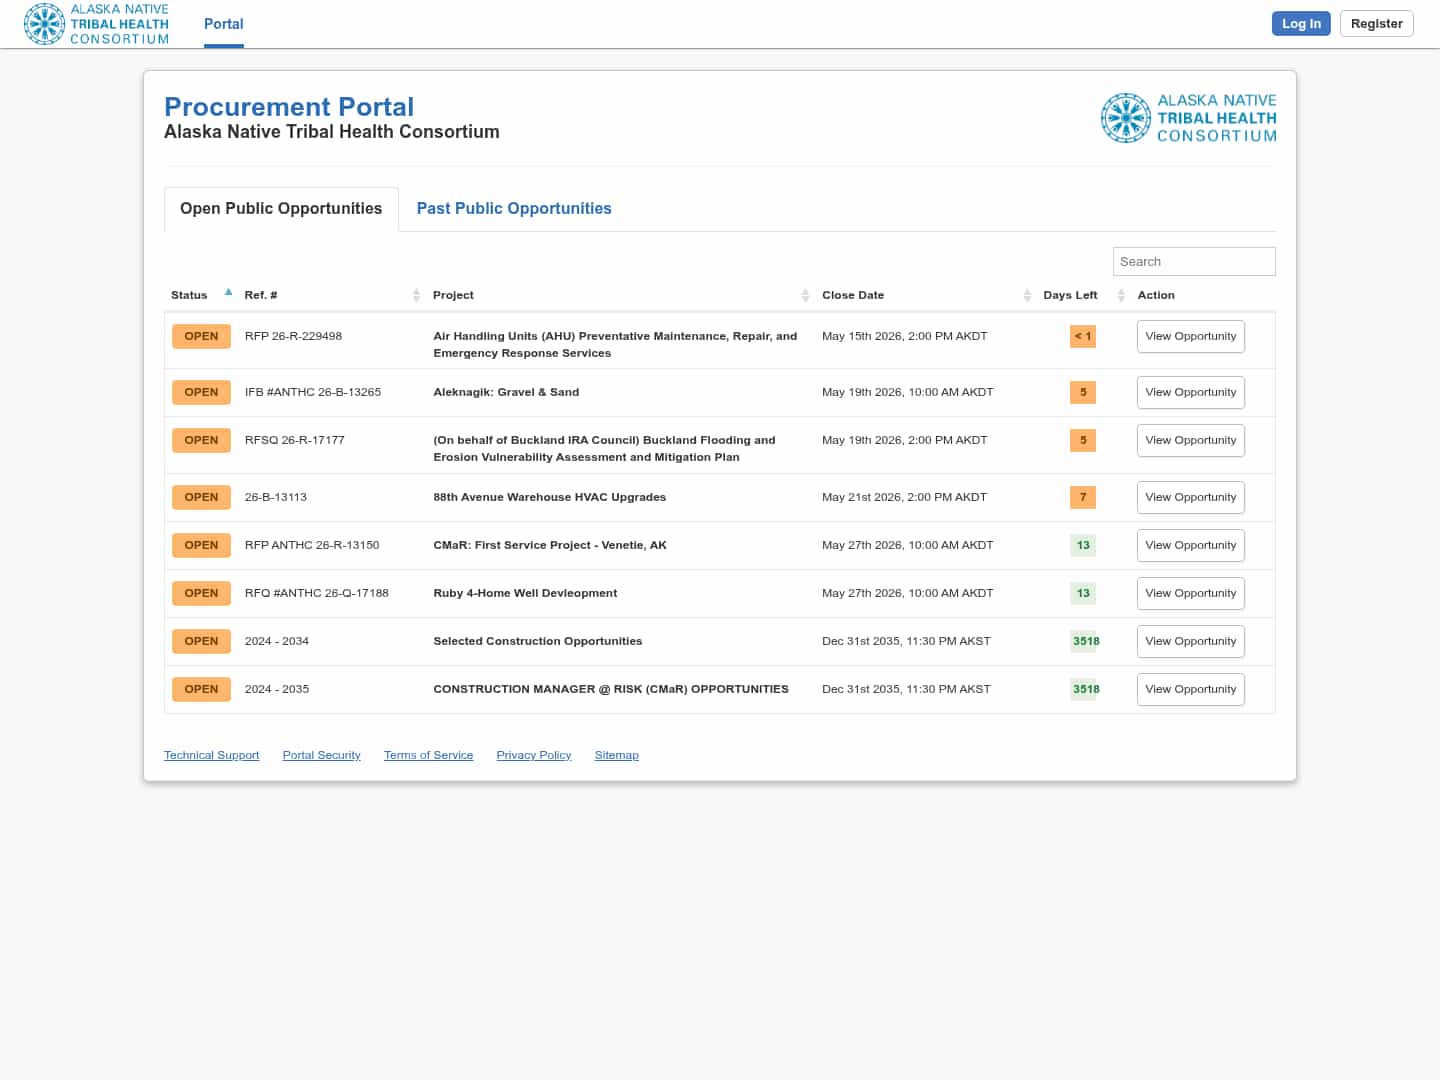
Task: Sort the table by the Project column arrows
Action: coord(805,295)
